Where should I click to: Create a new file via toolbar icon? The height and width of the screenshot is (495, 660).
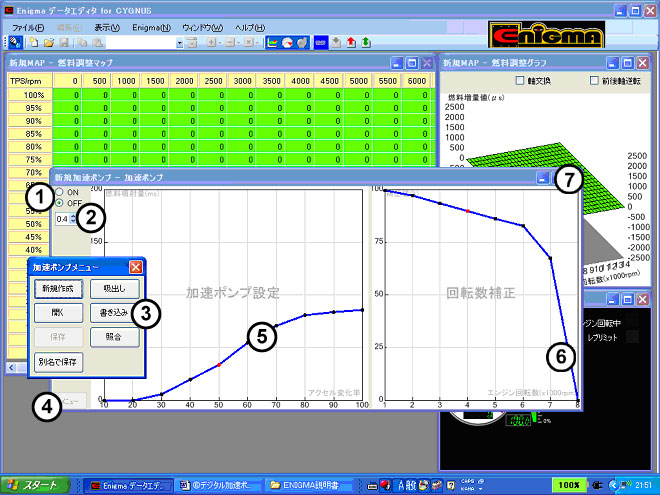33,43
